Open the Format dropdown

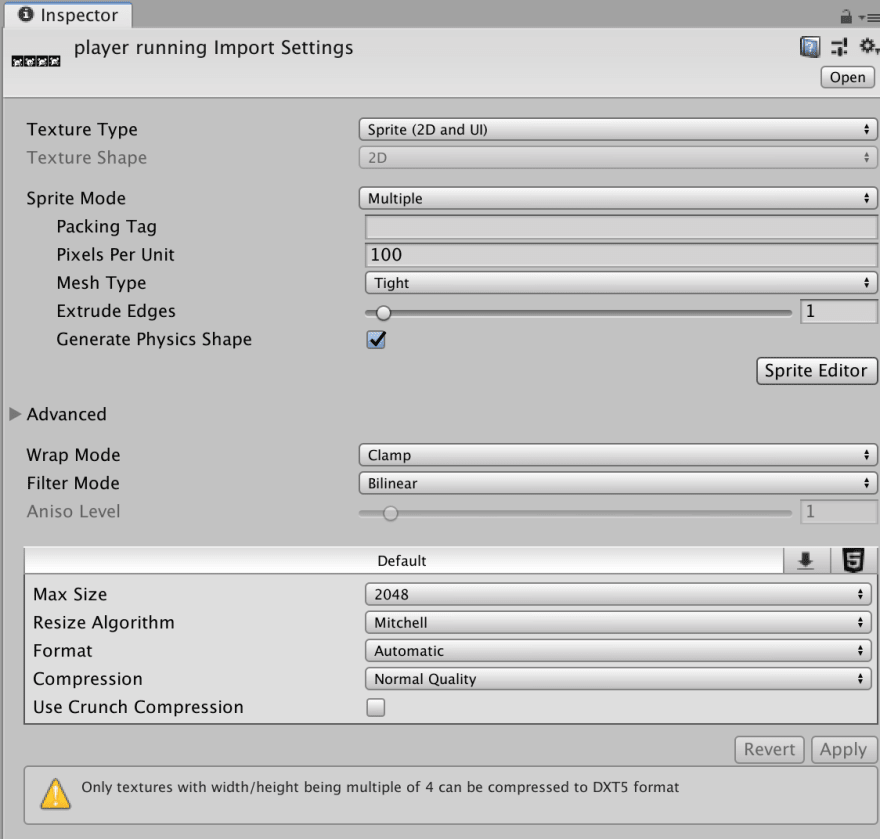tap(618, 650)
